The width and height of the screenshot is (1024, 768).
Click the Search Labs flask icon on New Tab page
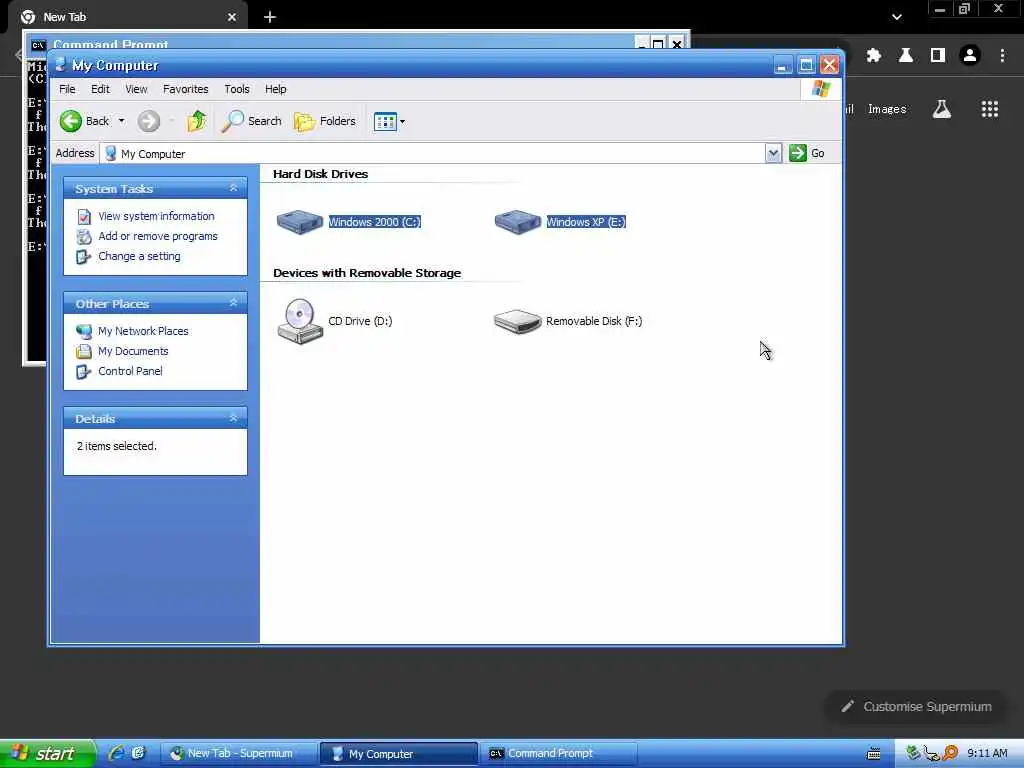coord(941,109)
